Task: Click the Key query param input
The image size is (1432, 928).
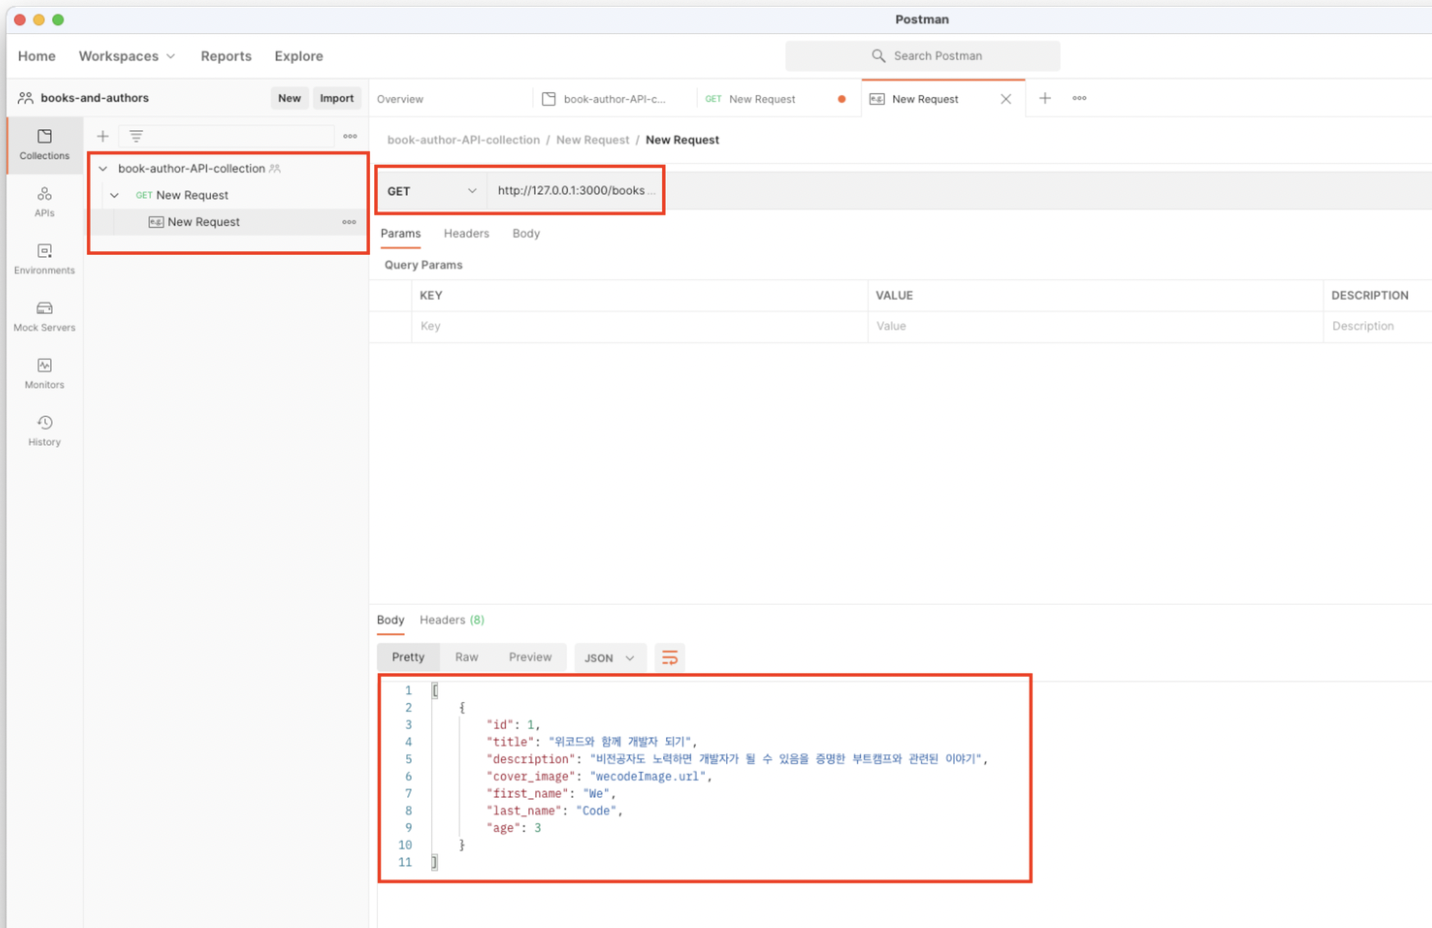Action: (639, 326)
